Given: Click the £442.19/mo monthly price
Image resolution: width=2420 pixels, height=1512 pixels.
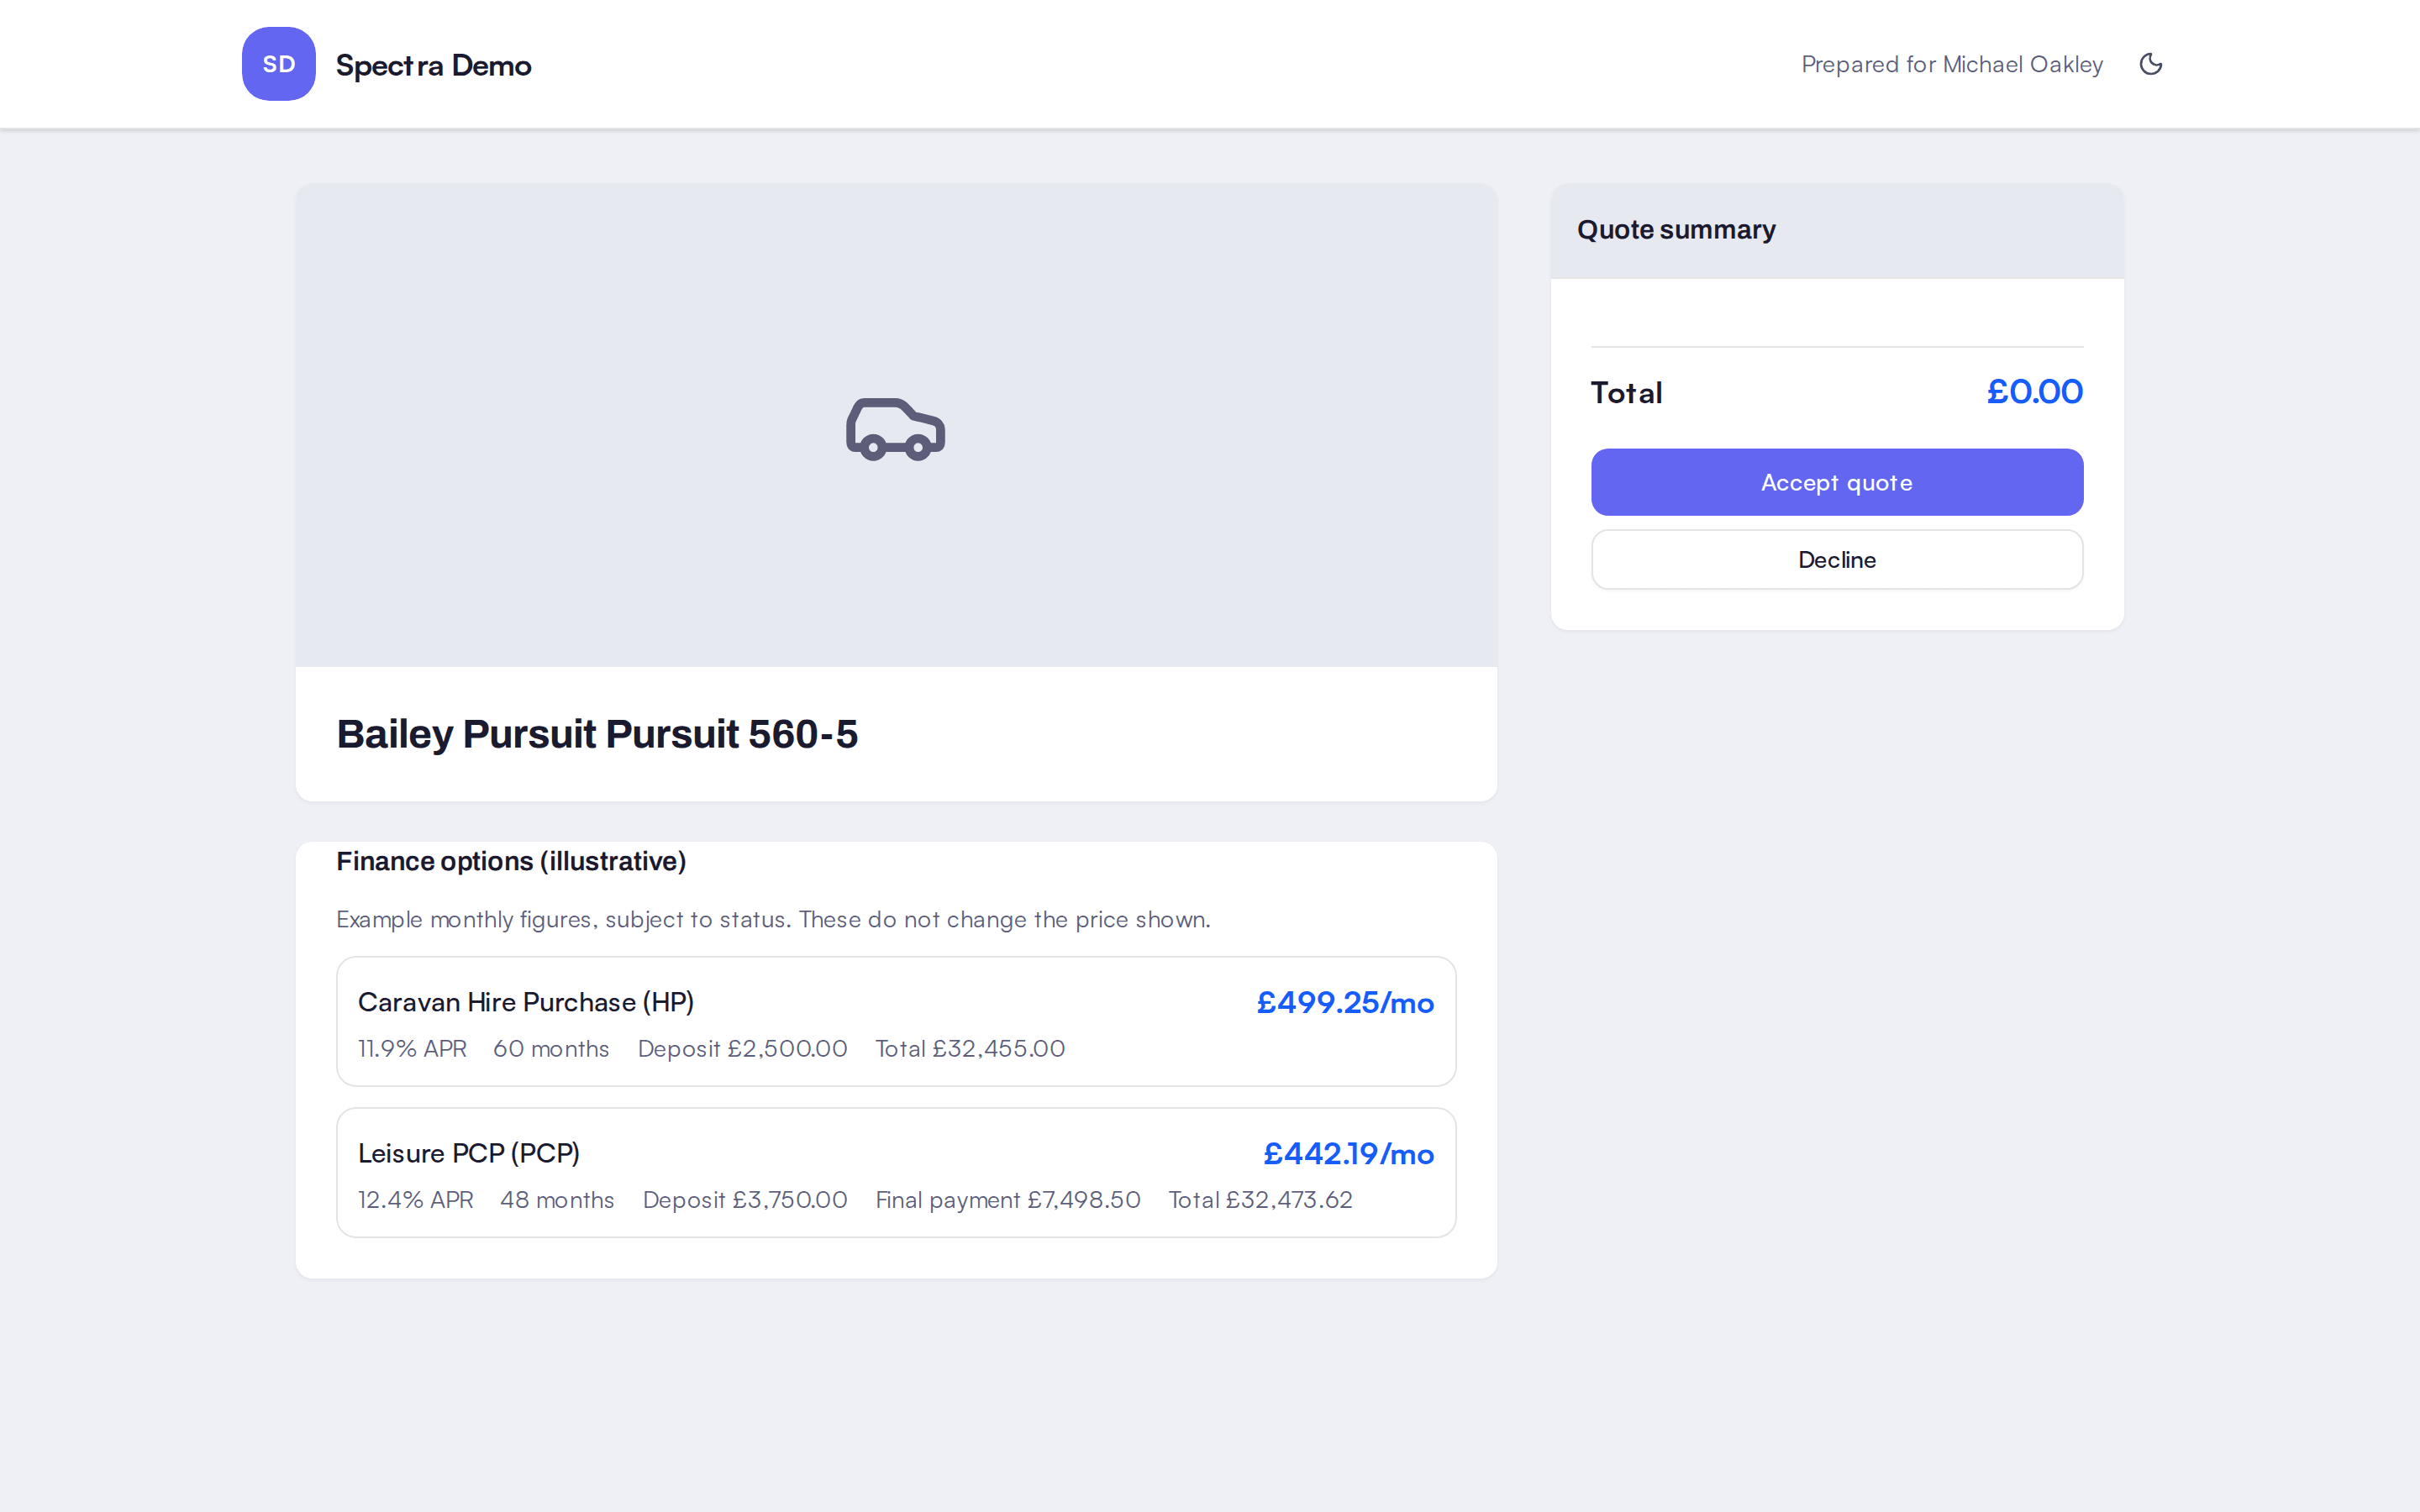Looking at the screenshot, I should pyautogui.click(x=1348, y=1153).
